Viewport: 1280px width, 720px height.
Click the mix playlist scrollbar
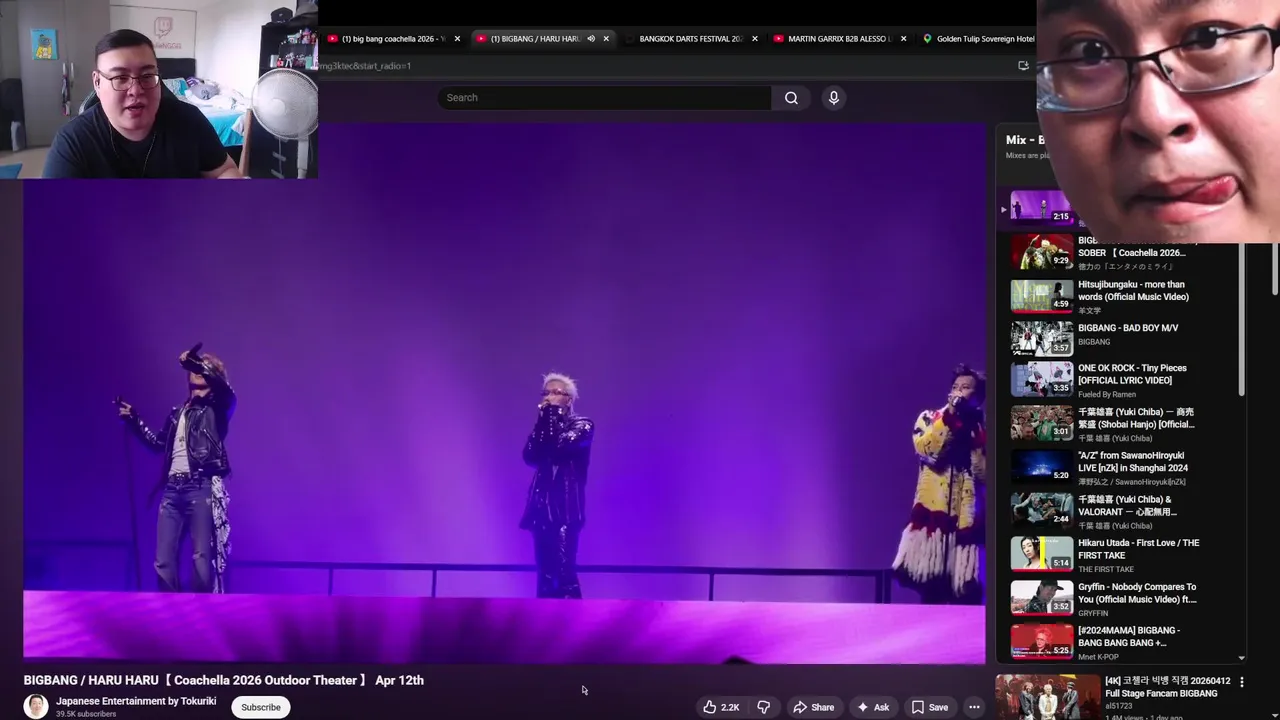point(1242,318)
